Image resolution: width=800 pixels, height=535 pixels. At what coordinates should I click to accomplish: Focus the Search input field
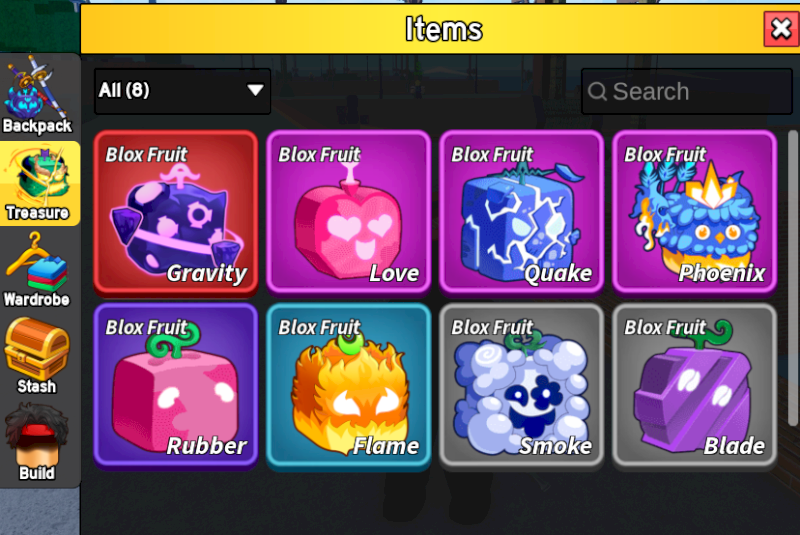click(687, 91)
